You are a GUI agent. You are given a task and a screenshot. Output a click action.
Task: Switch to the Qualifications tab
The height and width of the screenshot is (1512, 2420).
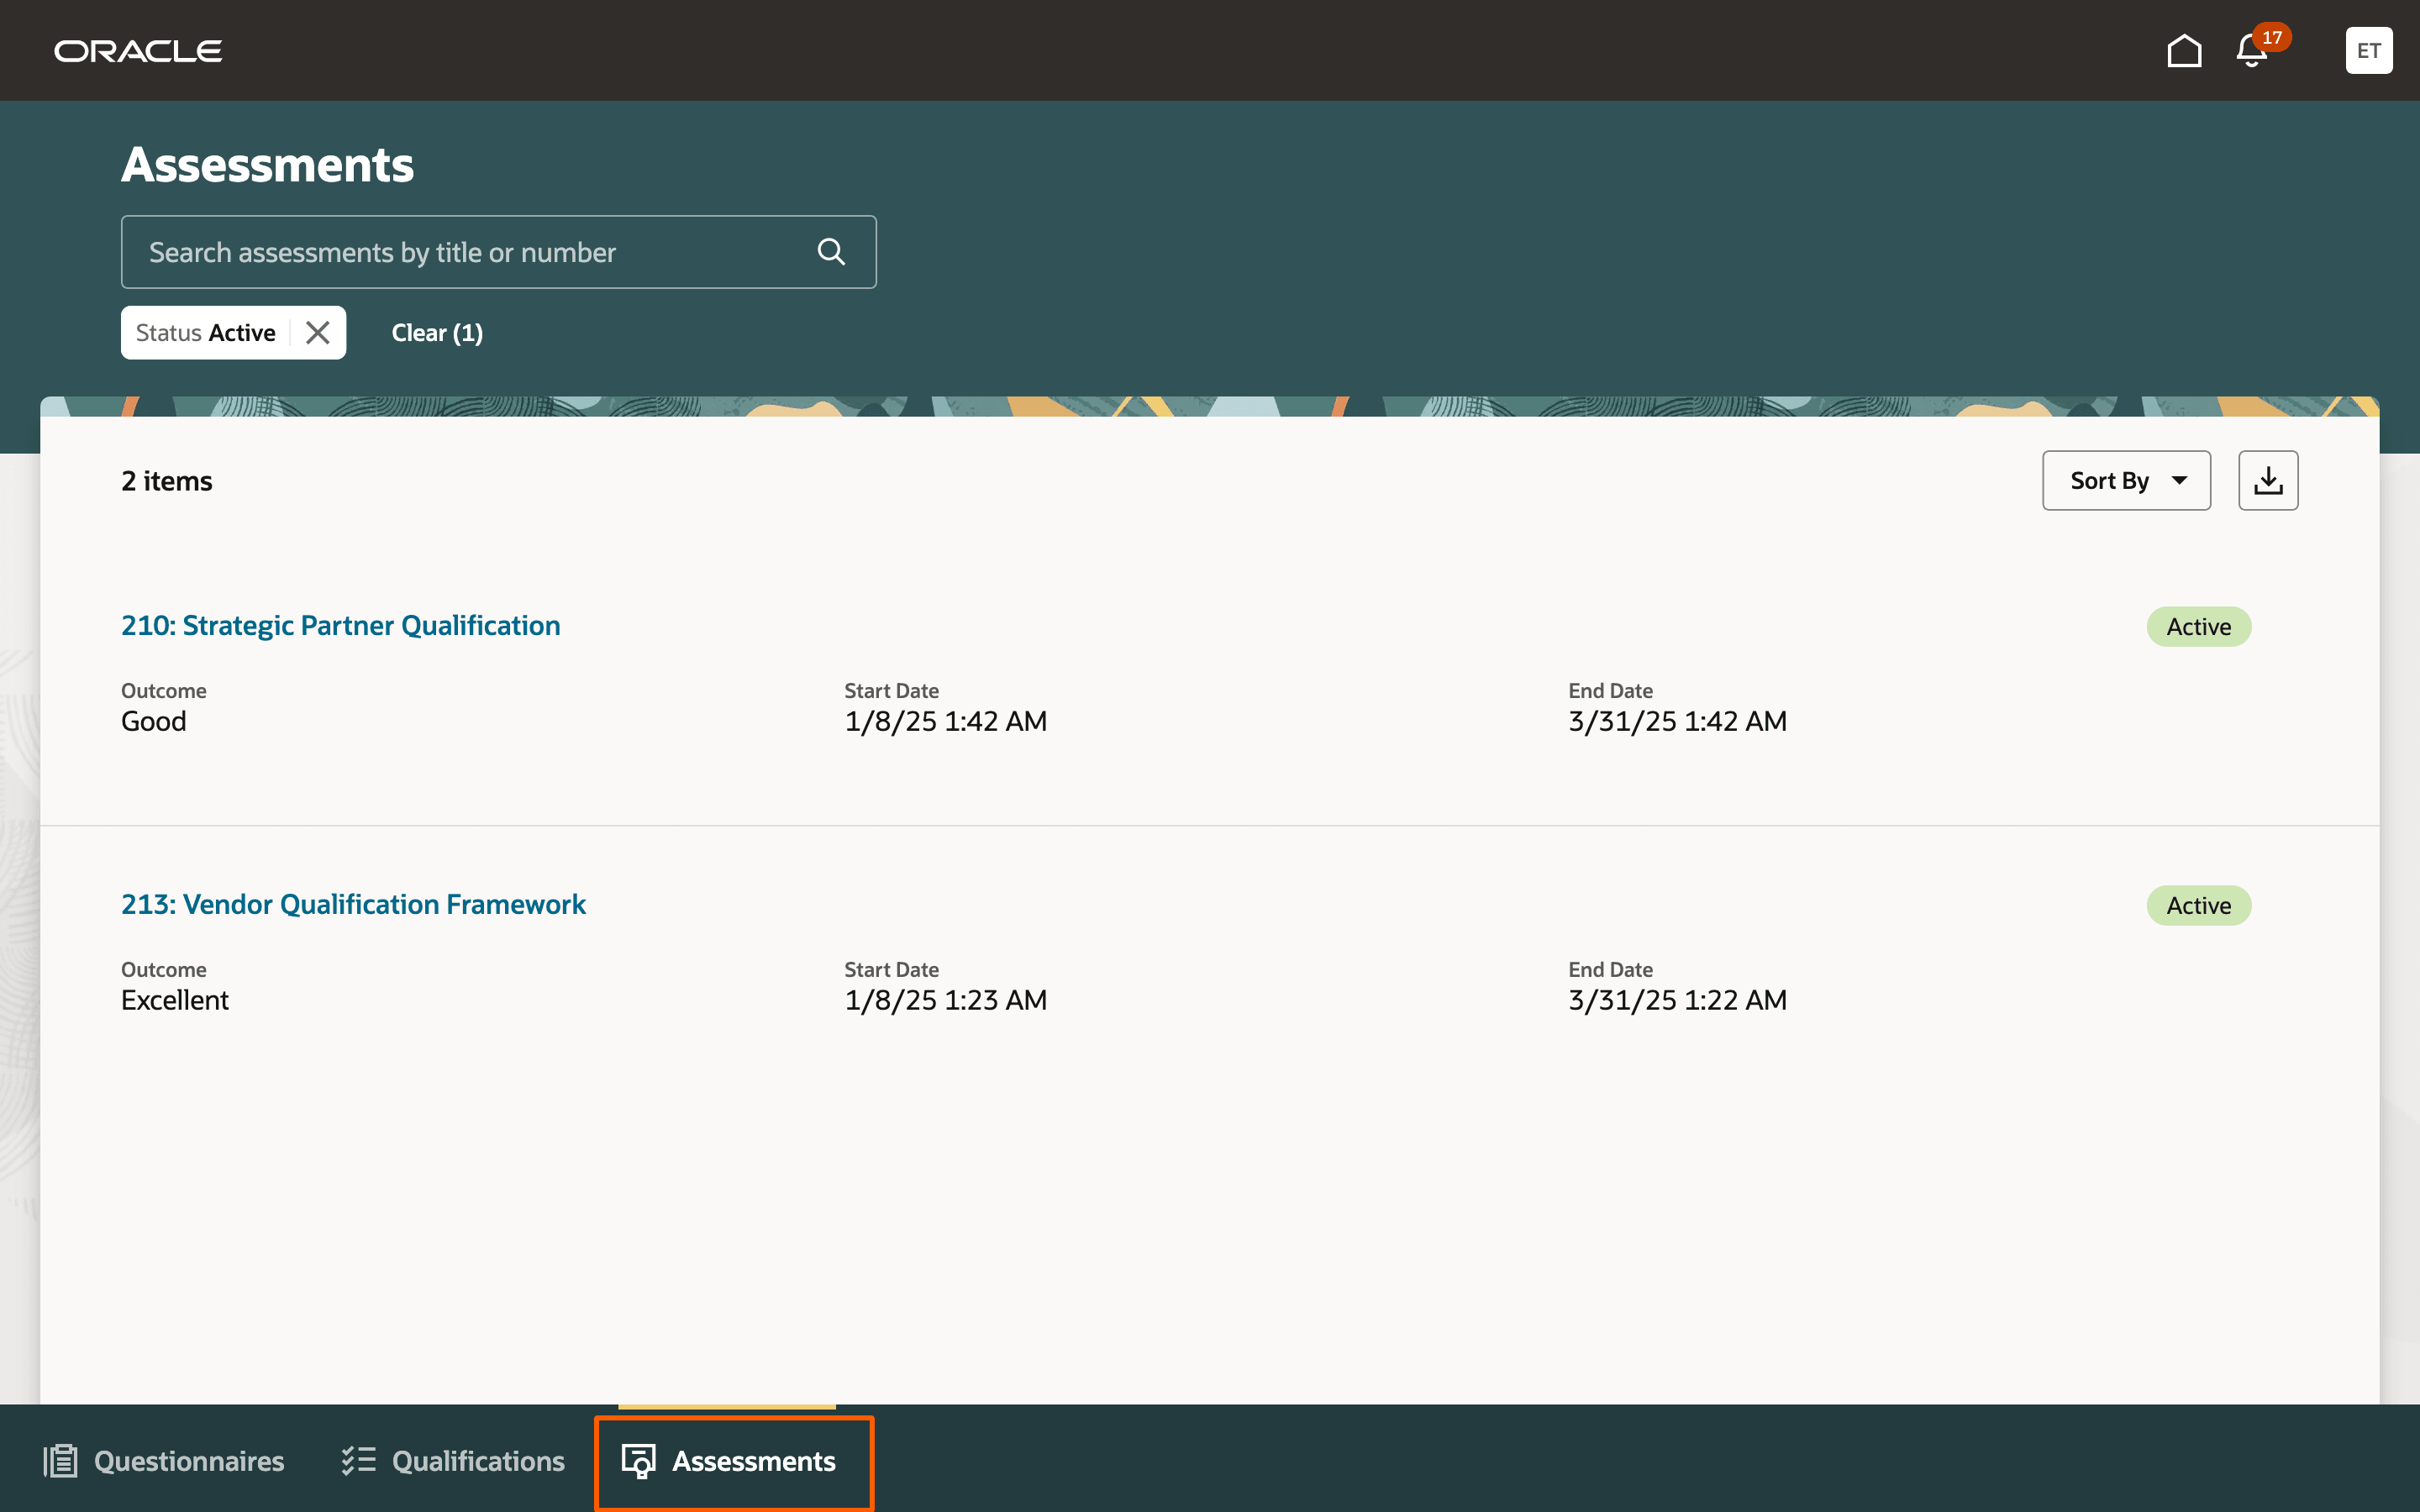point(478,1461)
